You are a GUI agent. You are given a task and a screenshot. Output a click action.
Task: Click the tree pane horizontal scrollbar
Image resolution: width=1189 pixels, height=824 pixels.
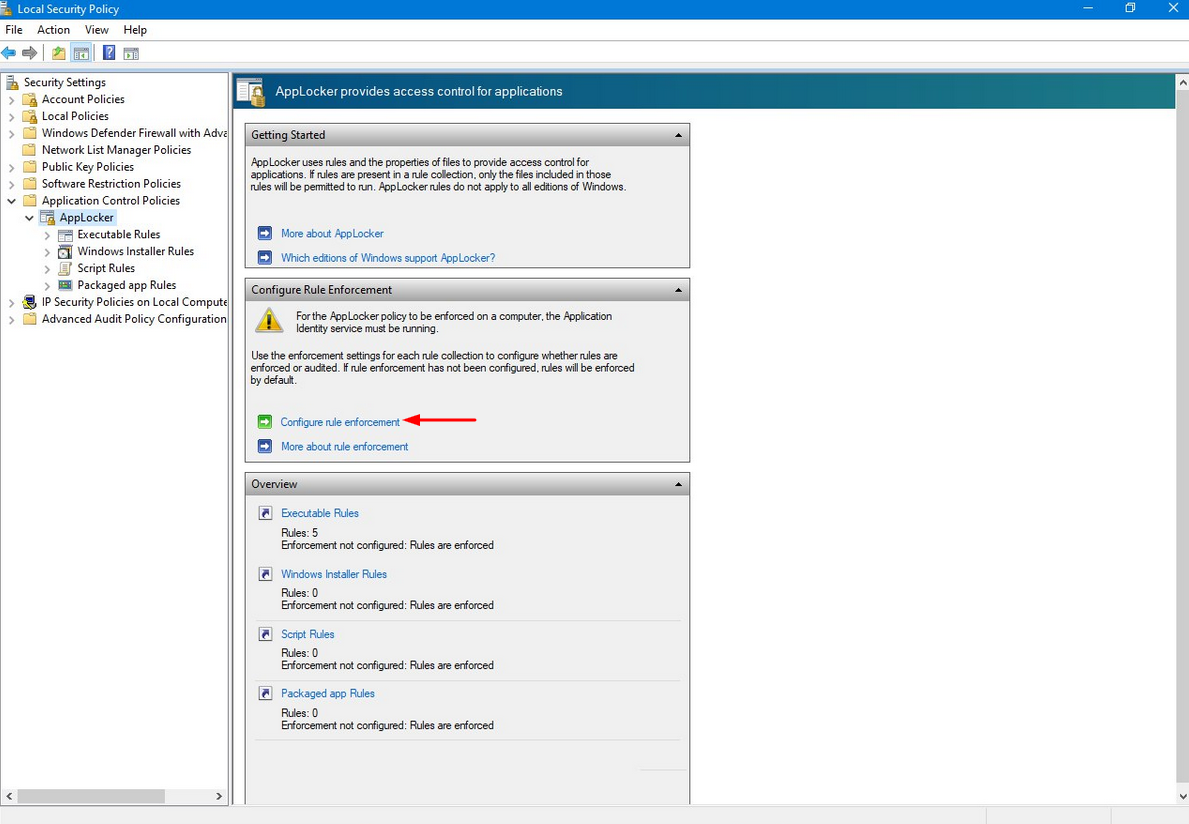[x=90, y=796]
